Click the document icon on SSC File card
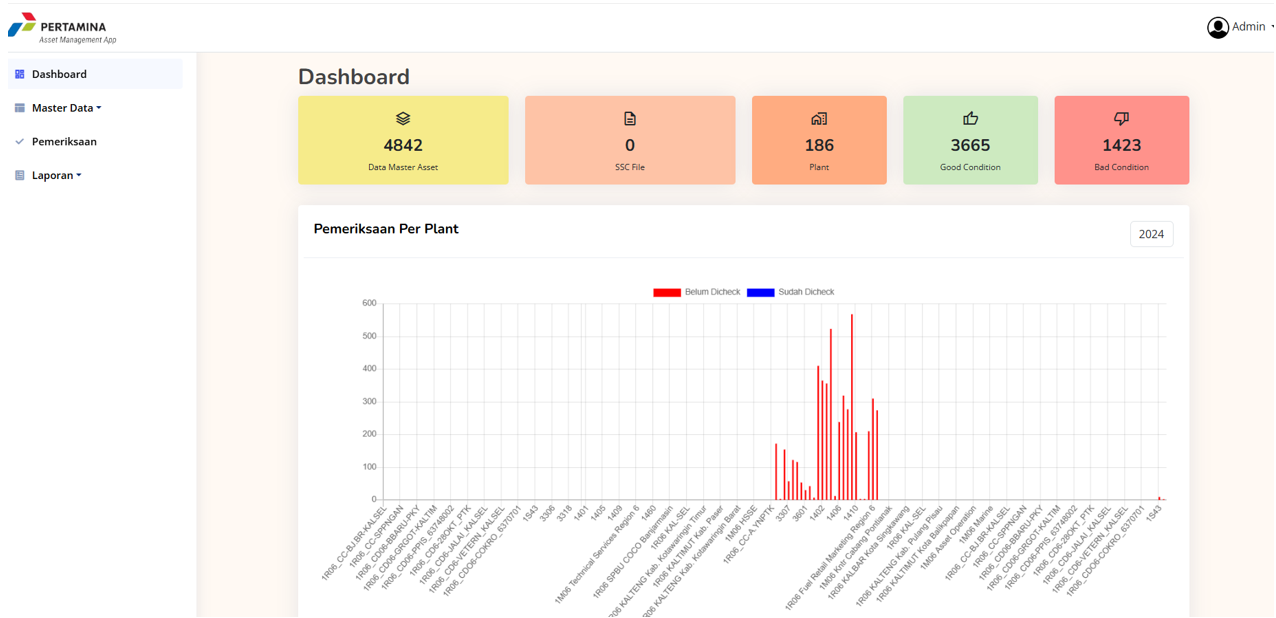 630,119
